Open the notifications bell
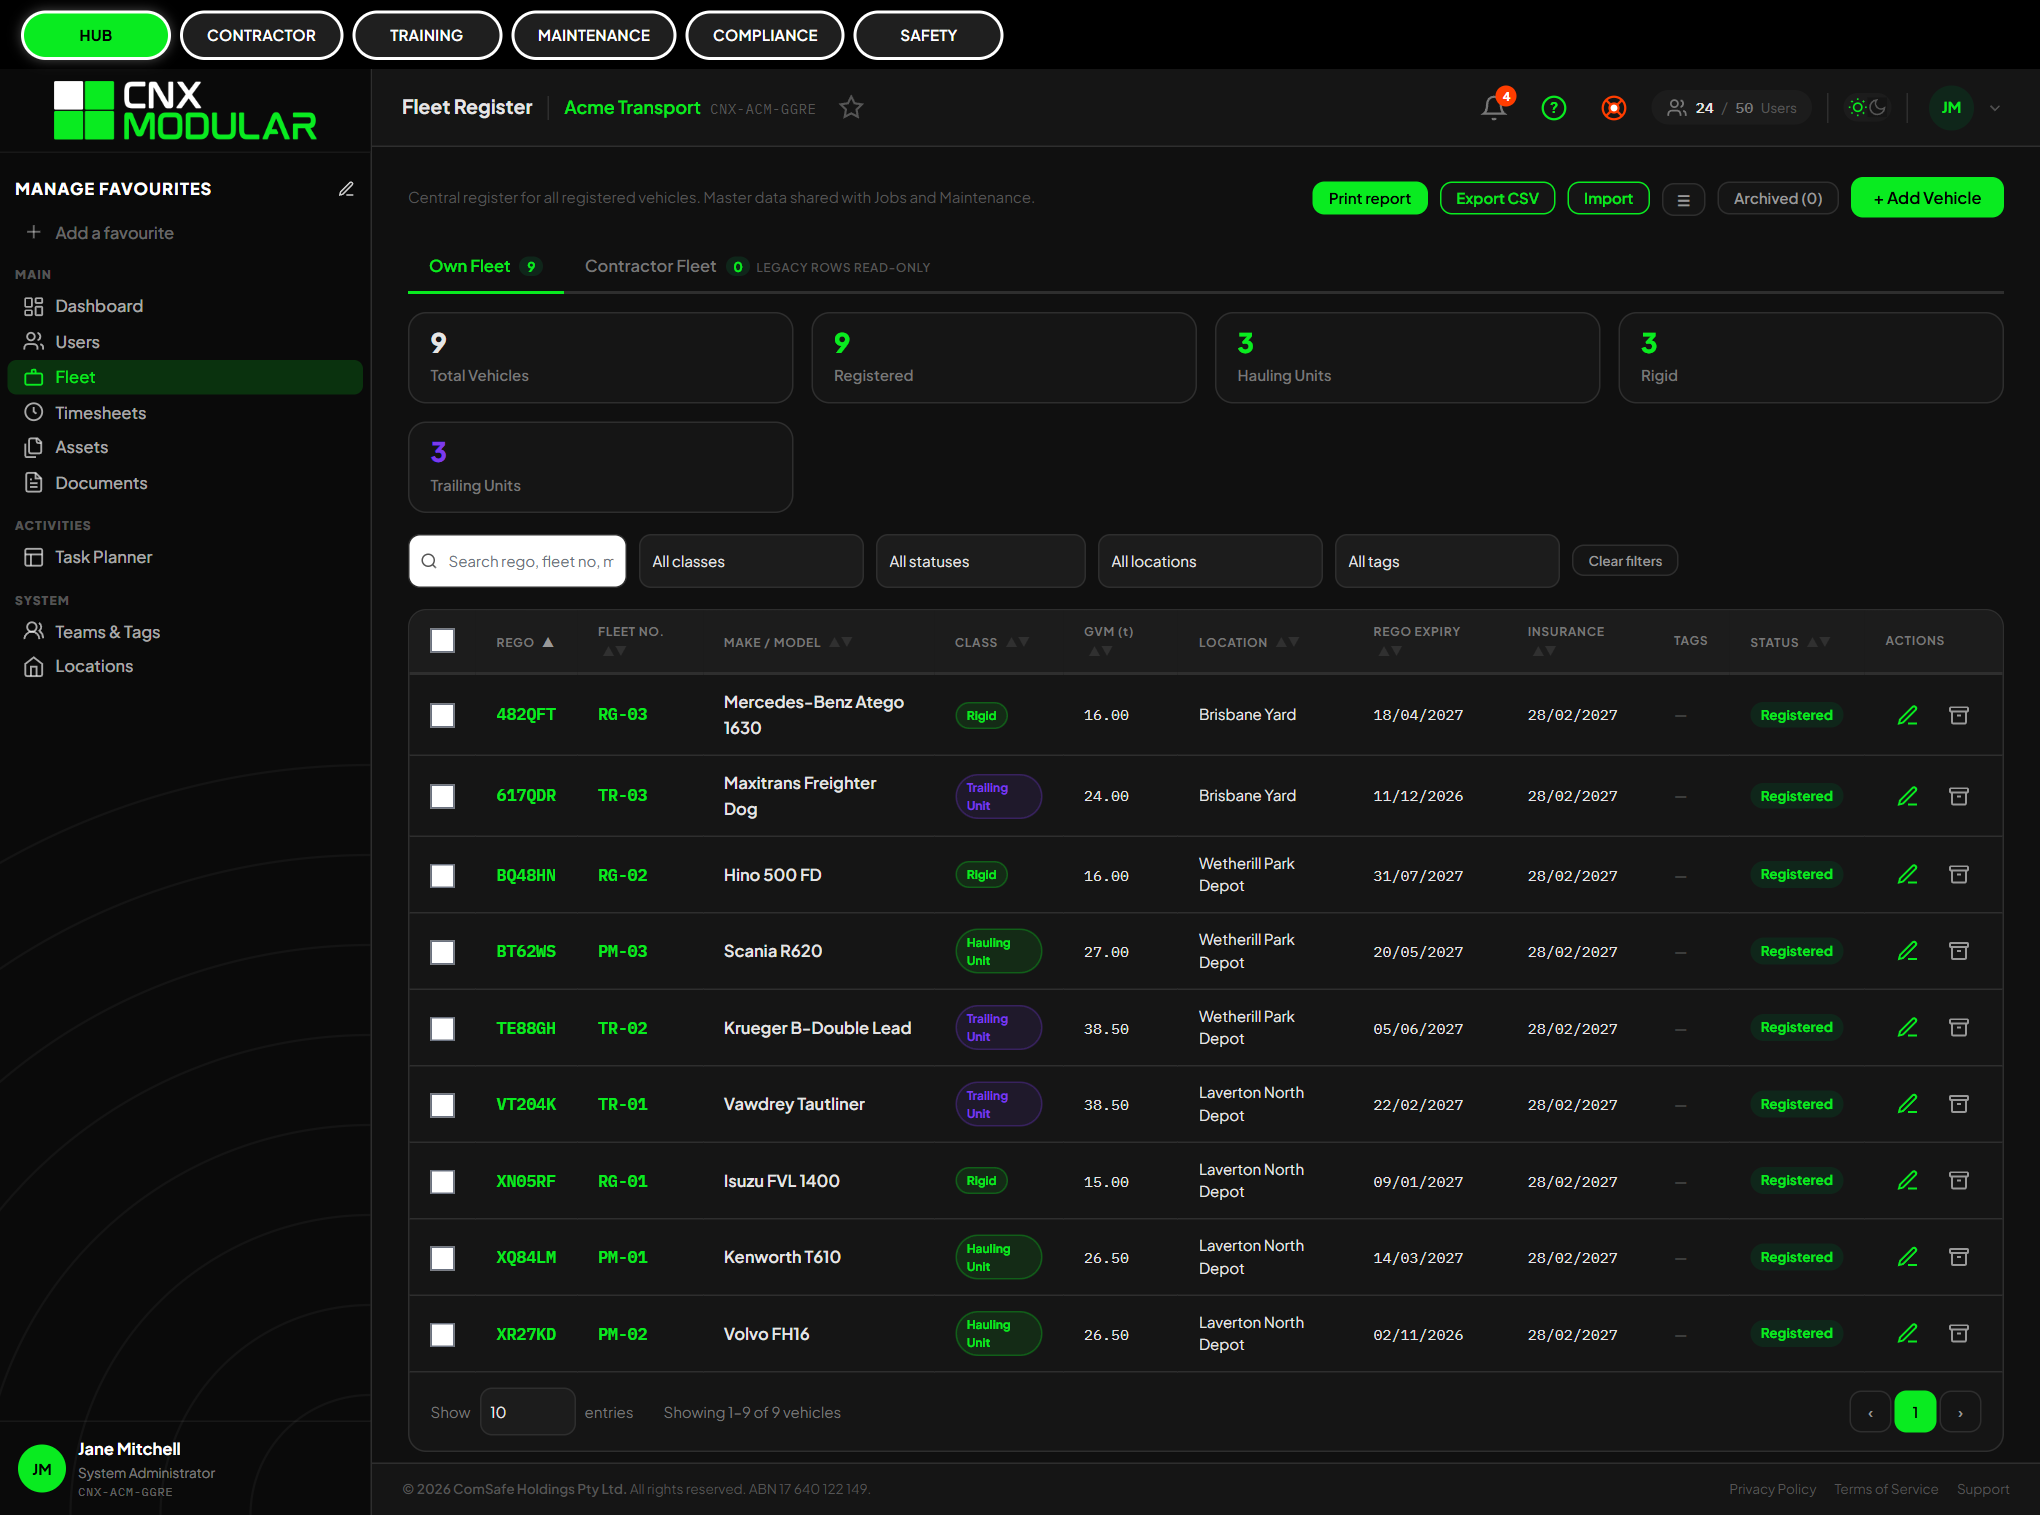2040x1515 pixels. 1494,108
